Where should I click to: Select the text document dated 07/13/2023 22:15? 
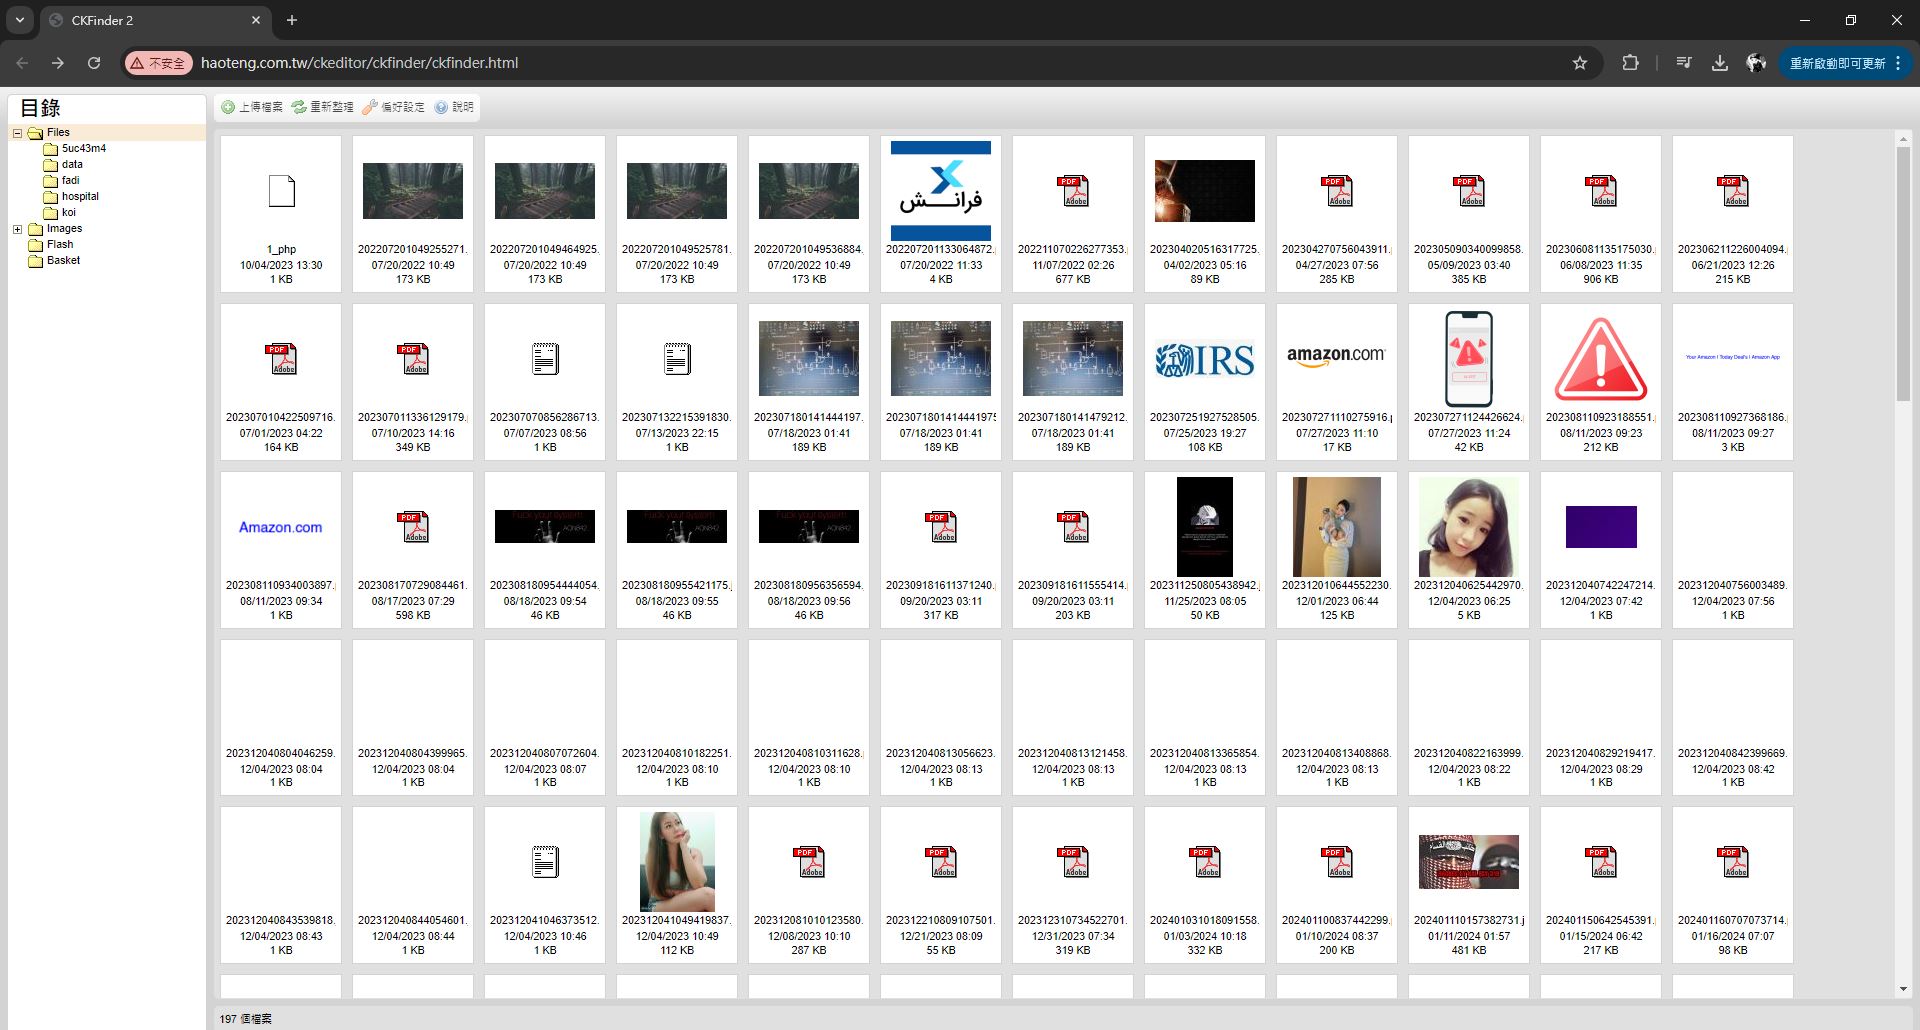pyautogui.click(x=677, y=359)
